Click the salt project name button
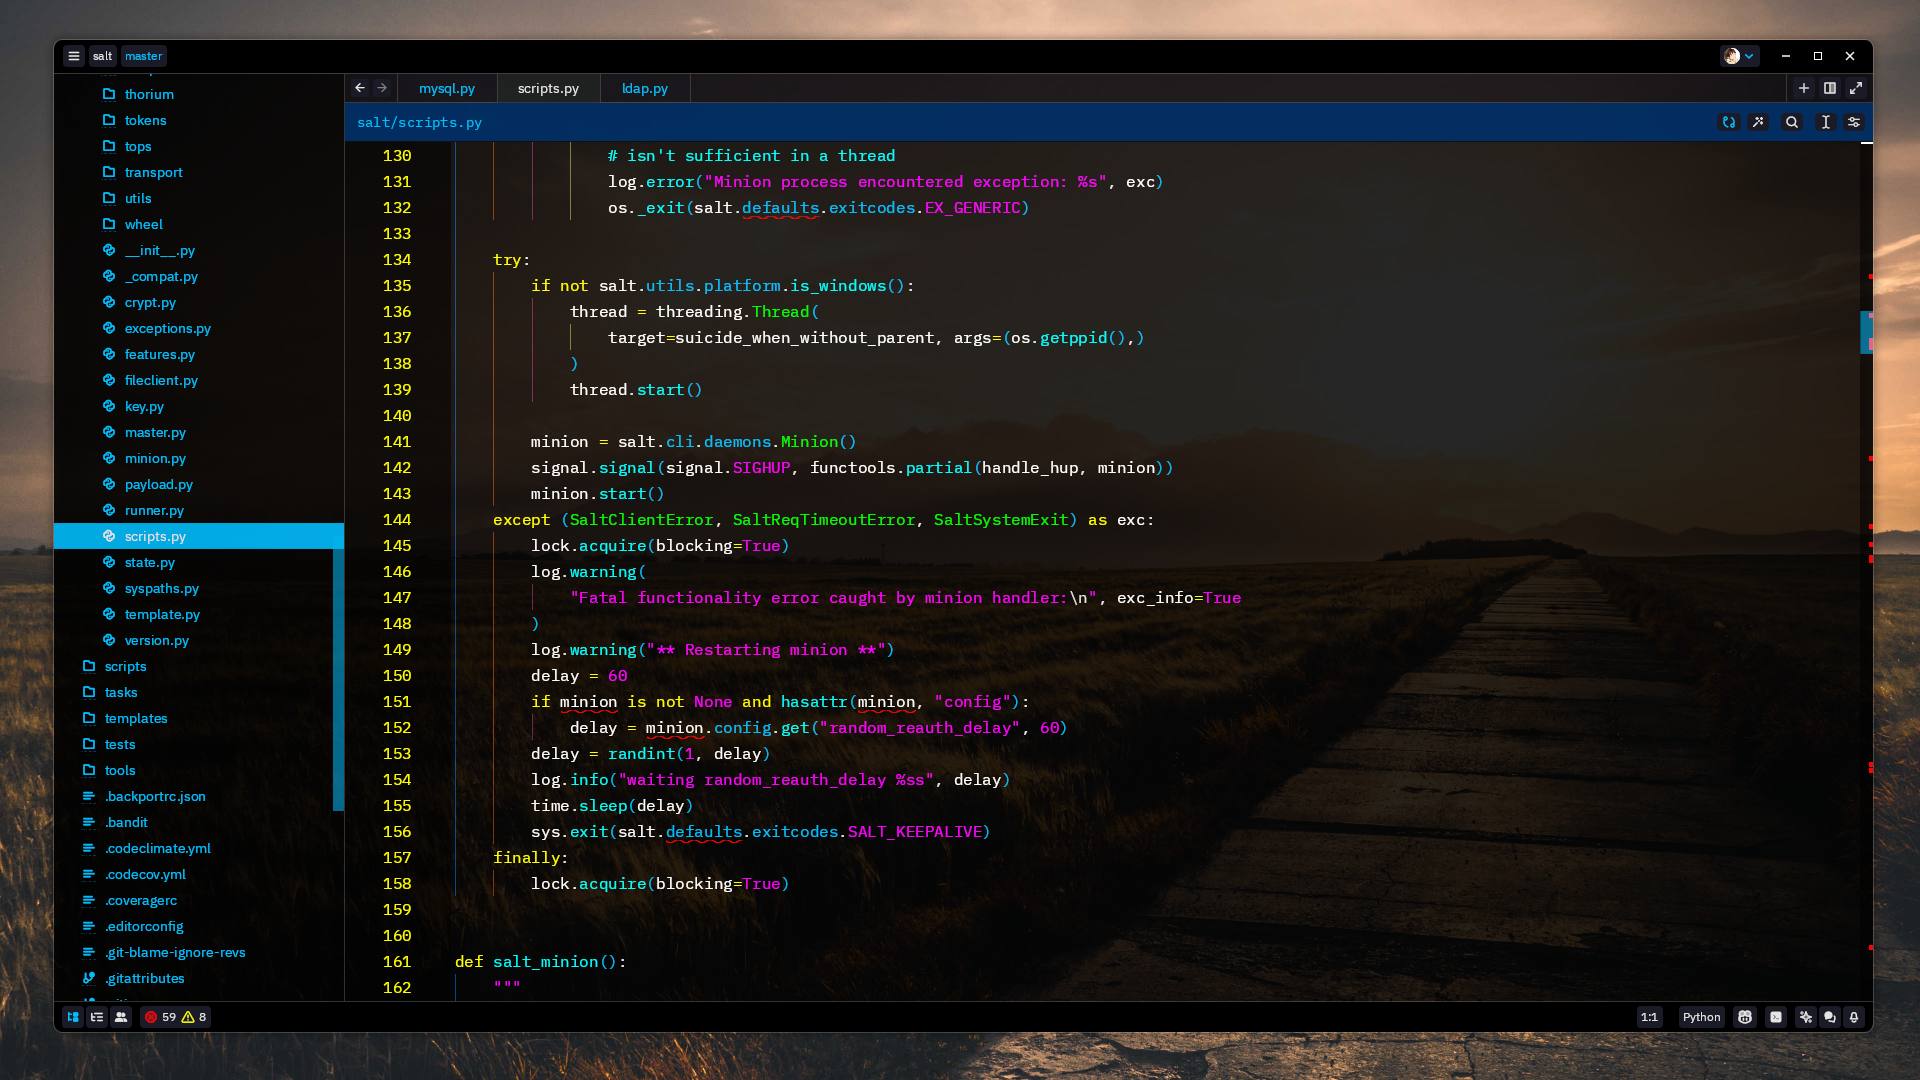 pyautogui.click(x=103, y=56)
